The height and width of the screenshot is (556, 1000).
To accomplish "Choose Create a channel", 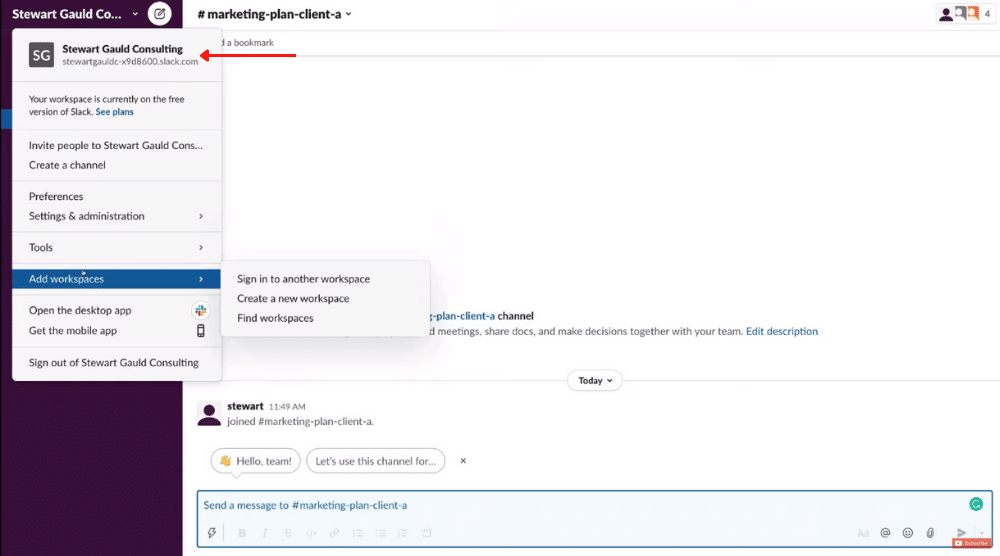I will pyautogui.click(x=115, y=165).
